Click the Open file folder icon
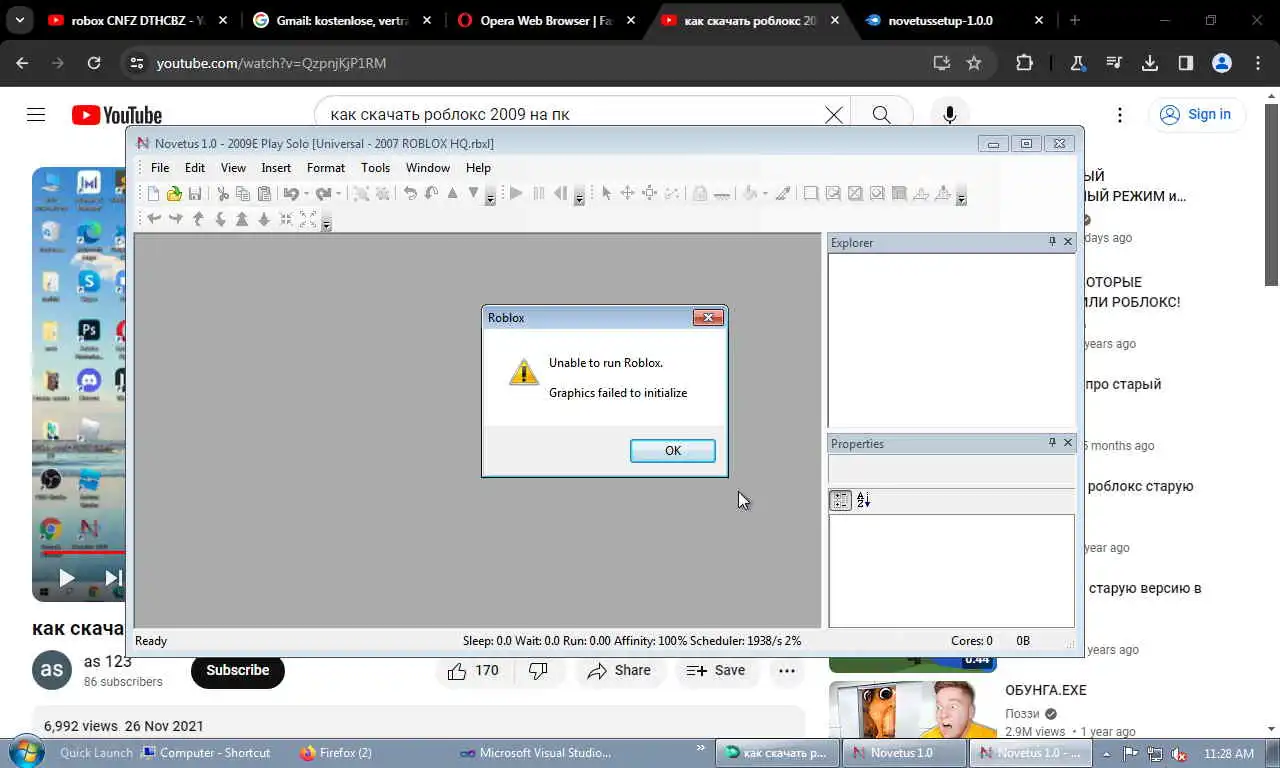 174,194
